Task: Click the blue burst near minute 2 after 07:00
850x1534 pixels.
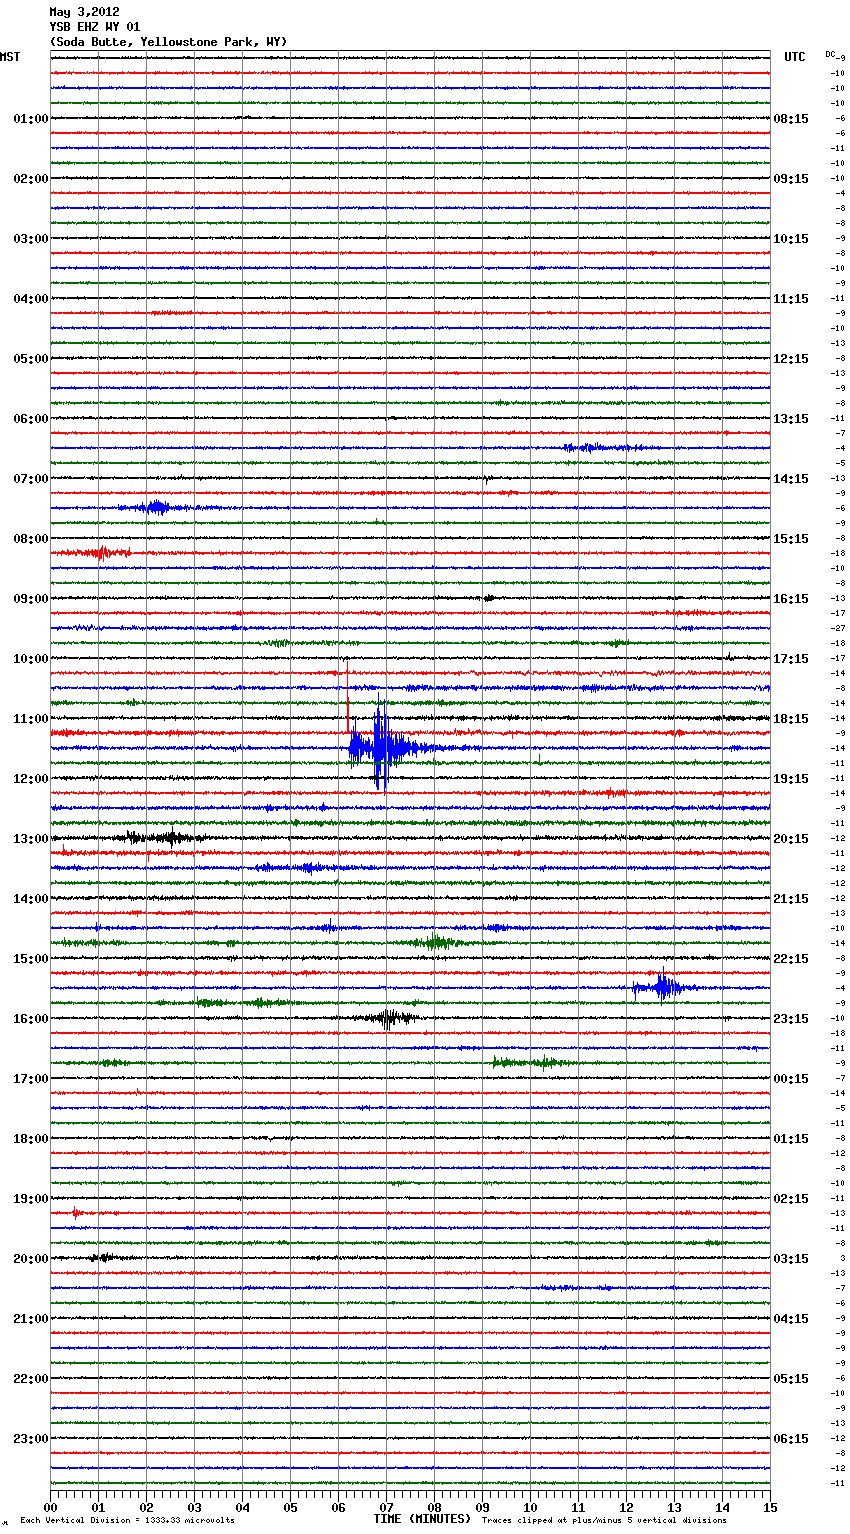Action: pos(157,507)
